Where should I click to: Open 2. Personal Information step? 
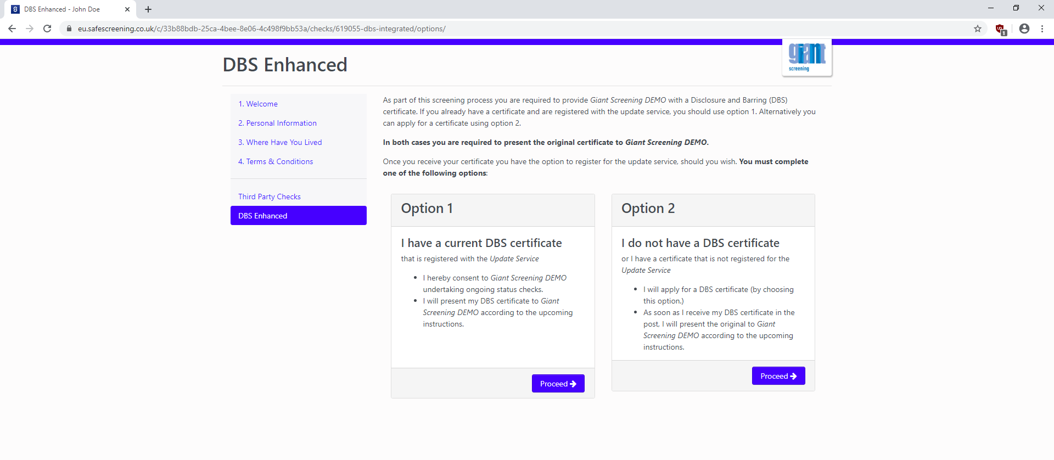[277, 123]
